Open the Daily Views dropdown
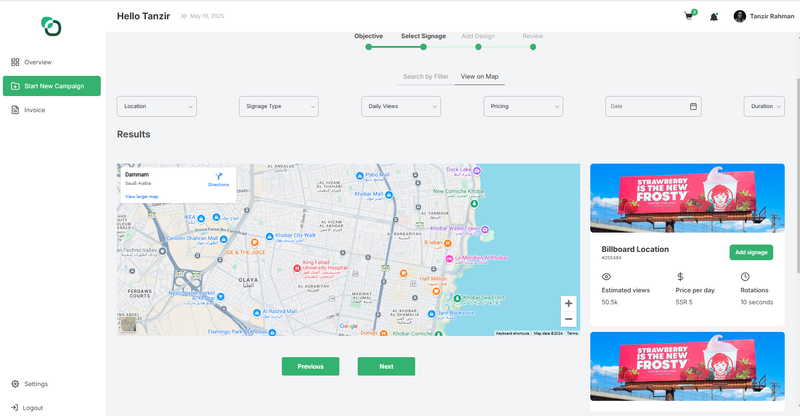This screenshot has height=416, width=800. click(x=401, y=106)
